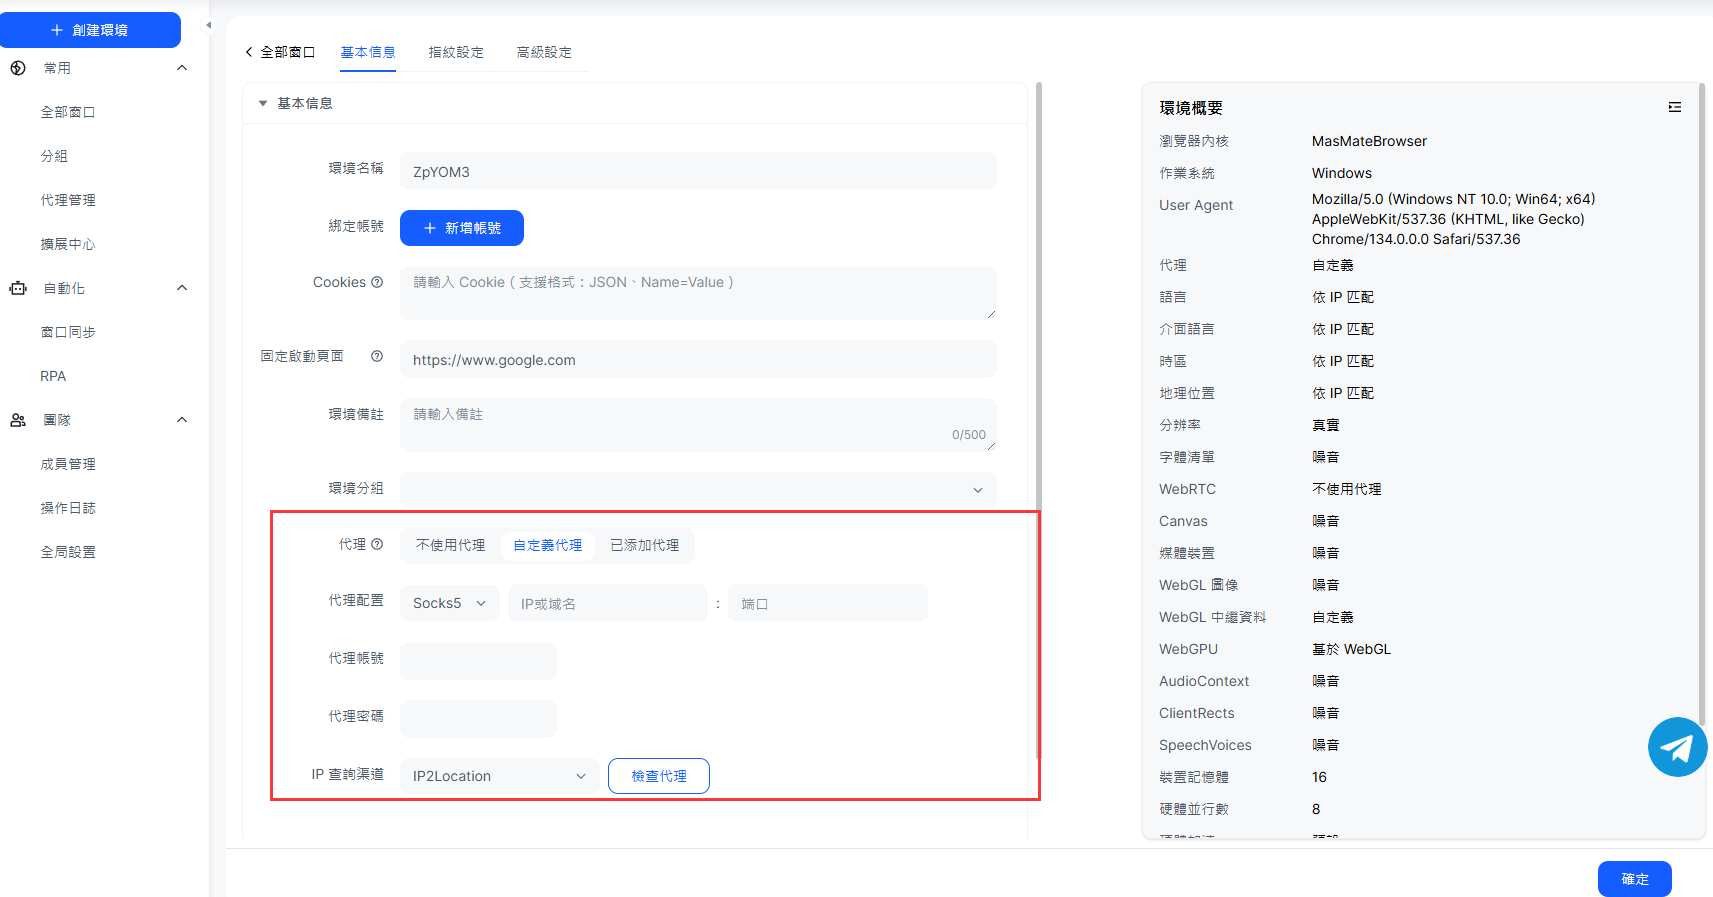Open the Socks5 proxy type dropdown
The width and height of the screenshot is (1713, 897).
point(449,603)
